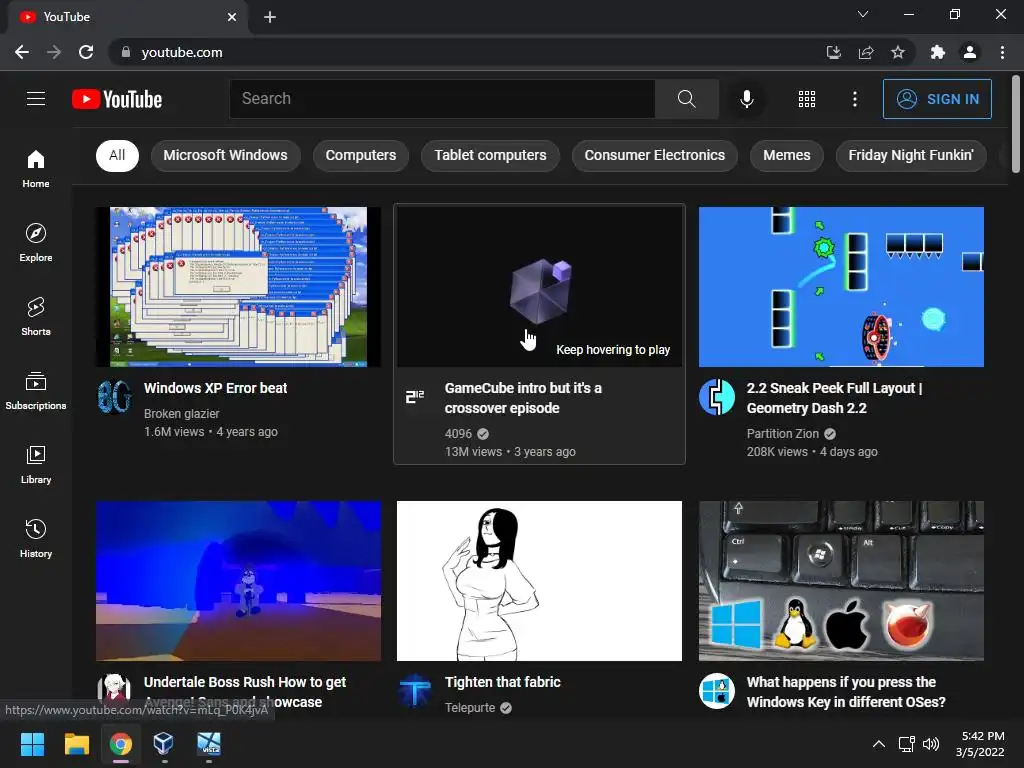Click Broken glazier channel name
Viewport: 1024px width, 768px height.
[x=182, y=413]
